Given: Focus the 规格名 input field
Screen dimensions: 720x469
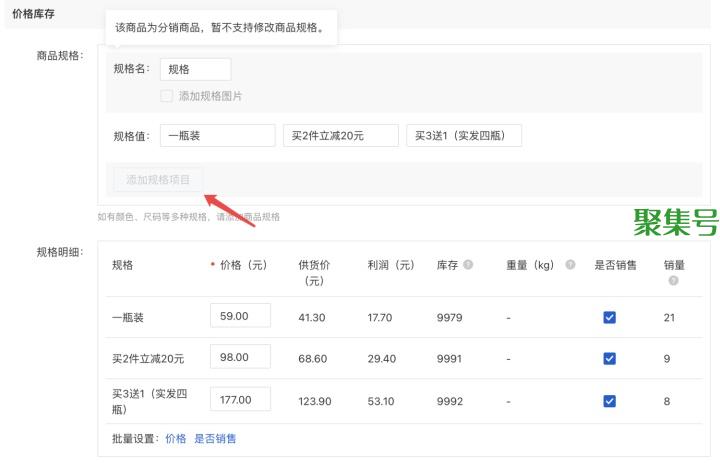Looking at the screenshot, I should click(195, 69).
